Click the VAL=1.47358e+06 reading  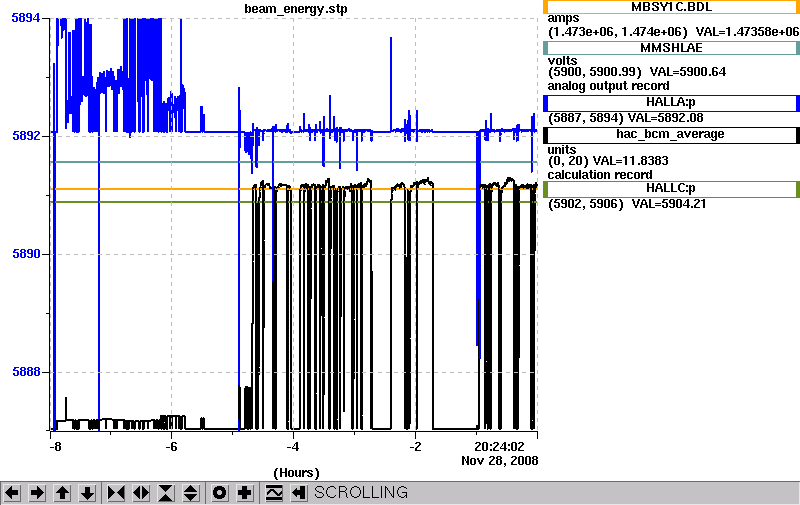[747, 32]
